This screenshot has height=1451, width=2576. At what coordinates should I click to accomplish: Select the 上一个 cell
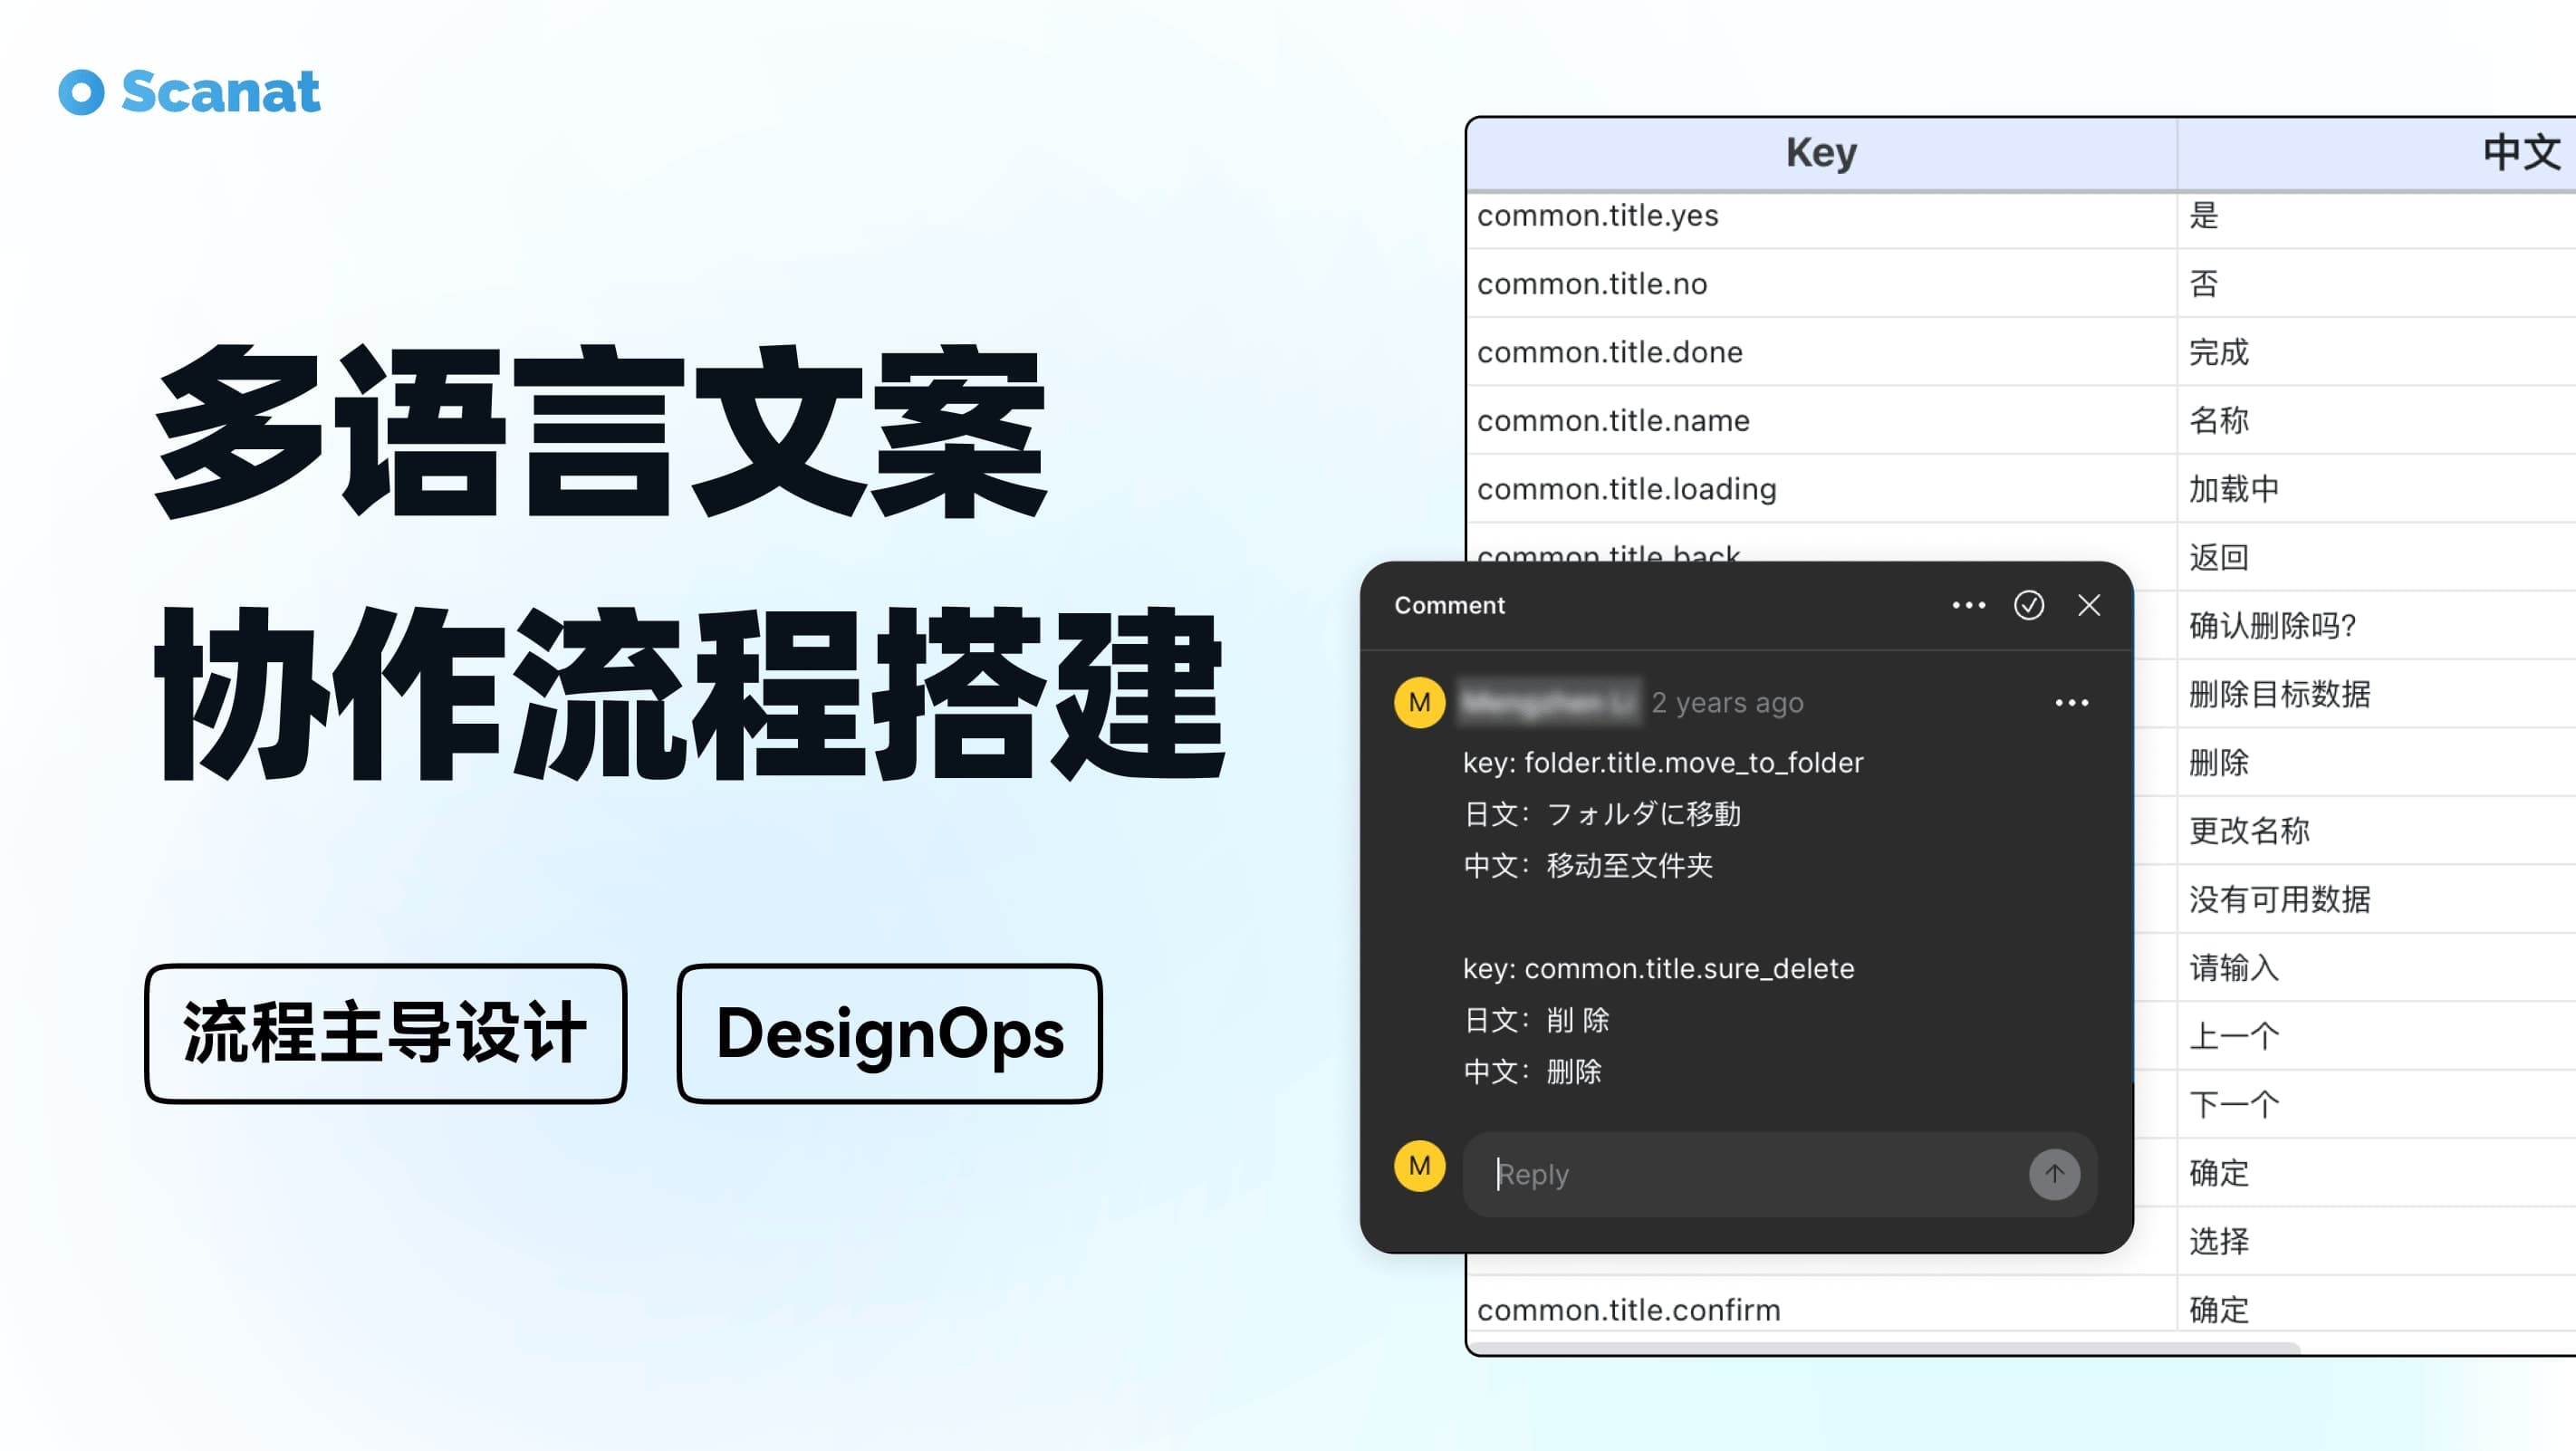coord(2377,1036)
